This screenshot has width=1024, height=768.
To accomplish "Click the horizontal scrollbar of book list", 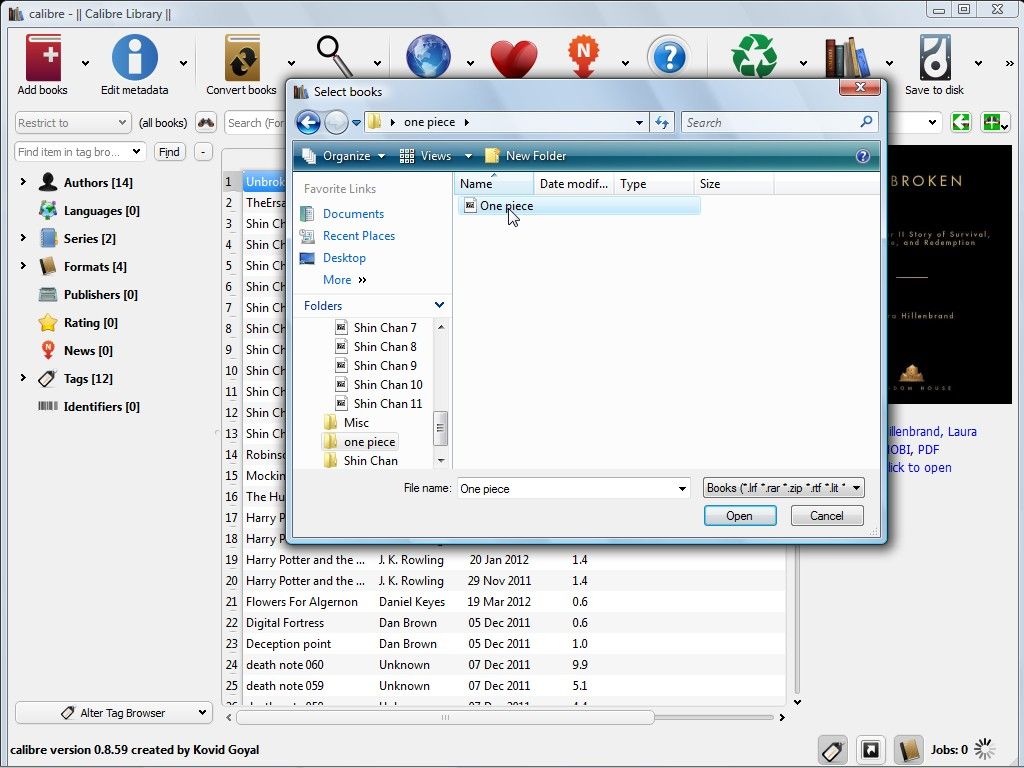I will pyautogui.click(x=445, y=717).
